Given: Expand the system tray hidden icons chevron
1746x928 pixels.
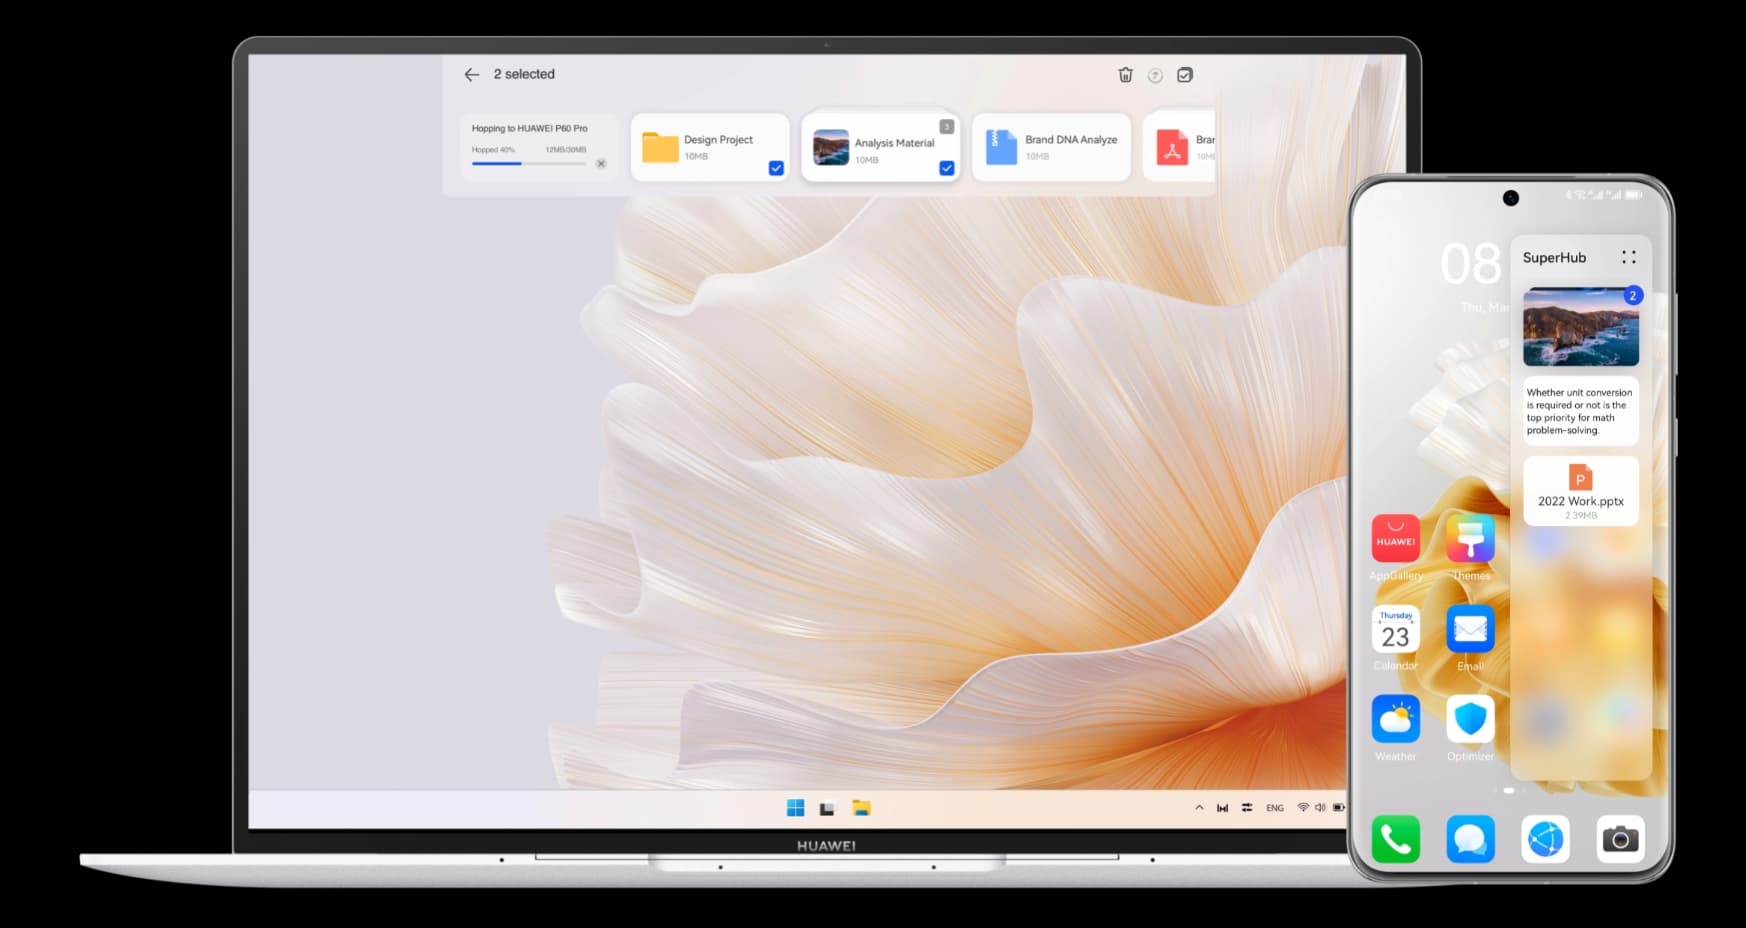Looking at the screenshot, I should [x=1199, y=808].
